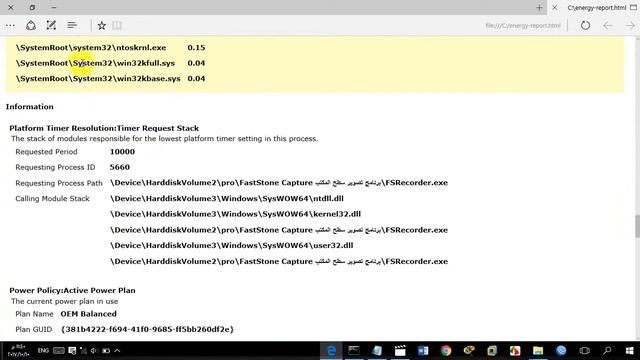This screenshot has width=640, height=360.
Task: Show hidden system tray icons chevron
Action: (x=117, y=351)
